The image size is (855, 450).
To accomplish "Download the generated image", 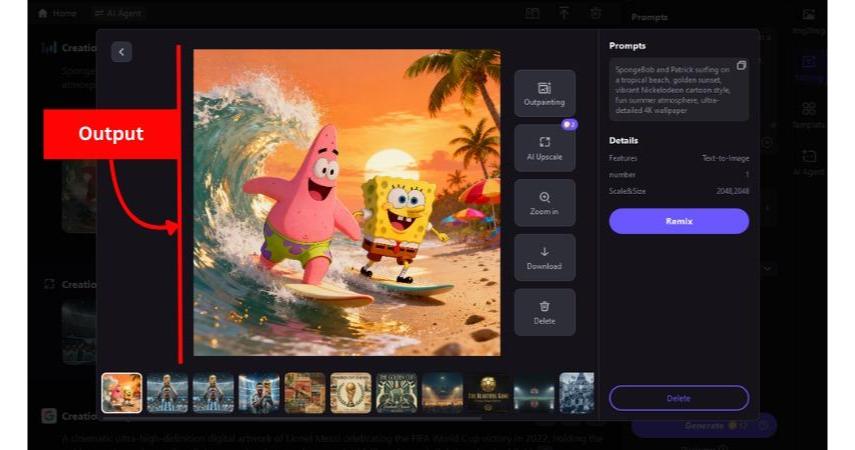I will tap(544, 257).
